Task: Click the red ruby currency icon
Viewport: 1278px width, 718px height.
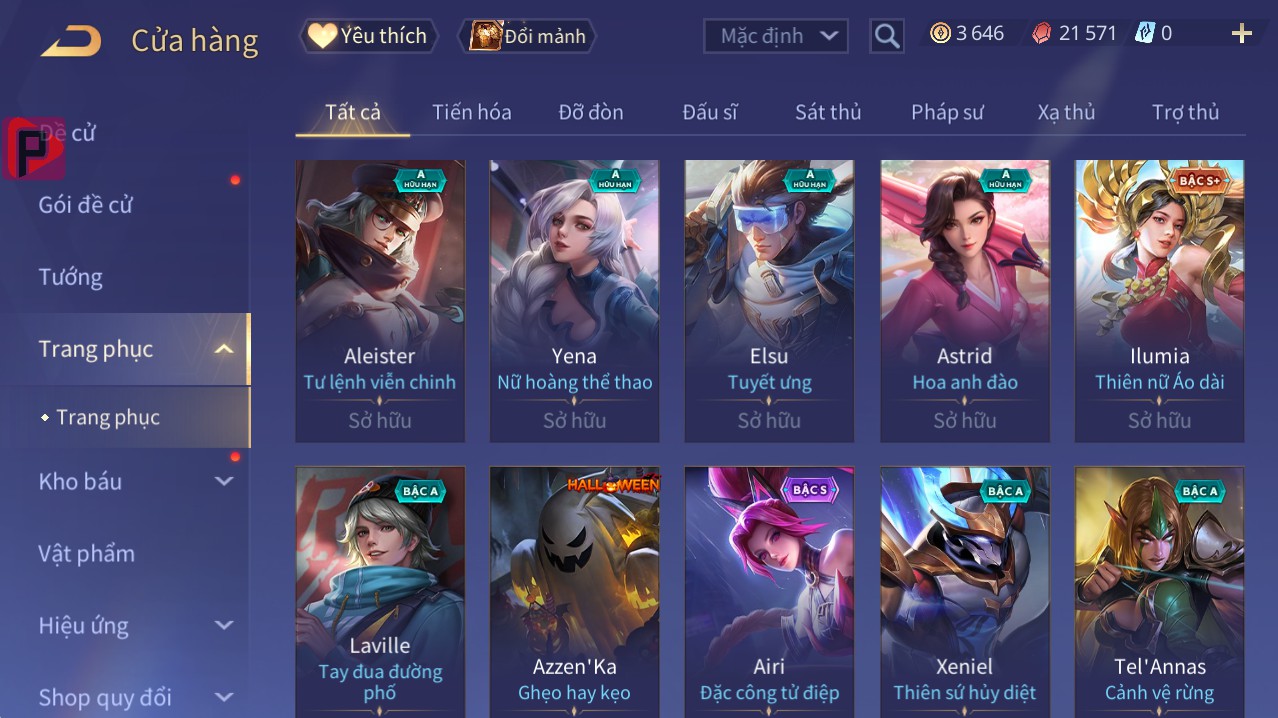Action: tap(1042, 33)
